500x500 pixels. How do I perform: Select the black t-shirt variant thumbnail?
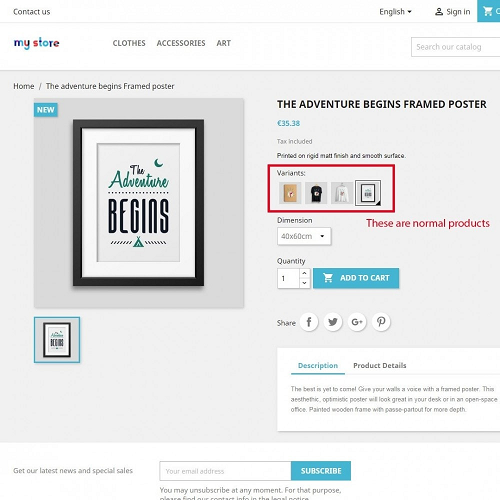tap(316, 193)
